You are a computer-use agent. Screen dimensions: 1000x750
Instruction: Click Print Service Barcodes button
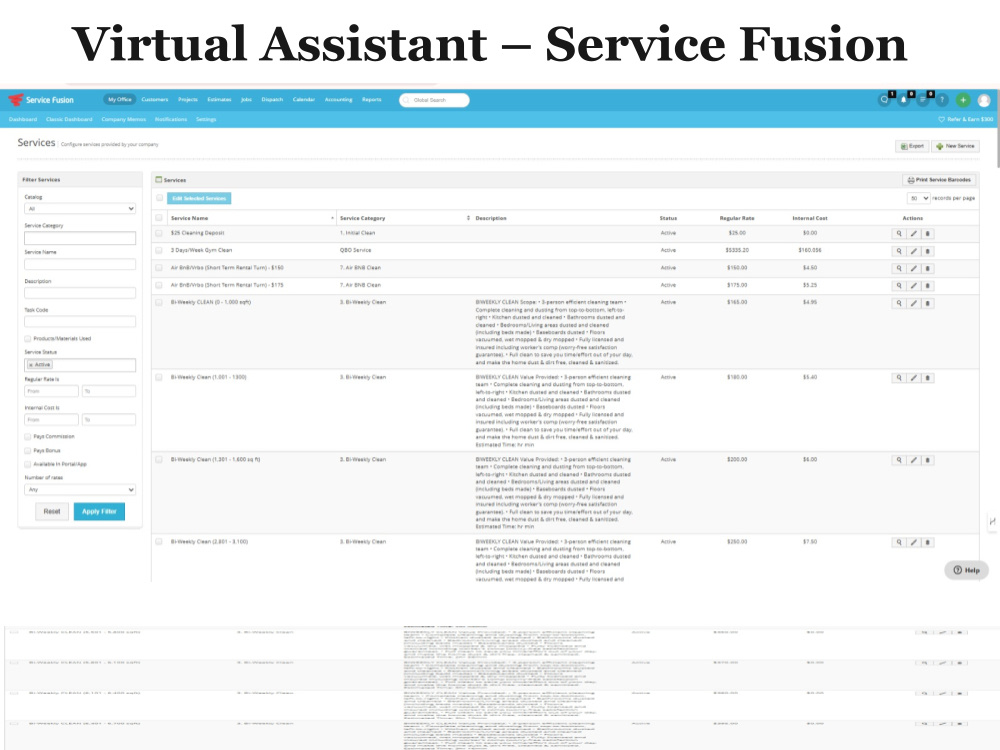tap(939, 180)
